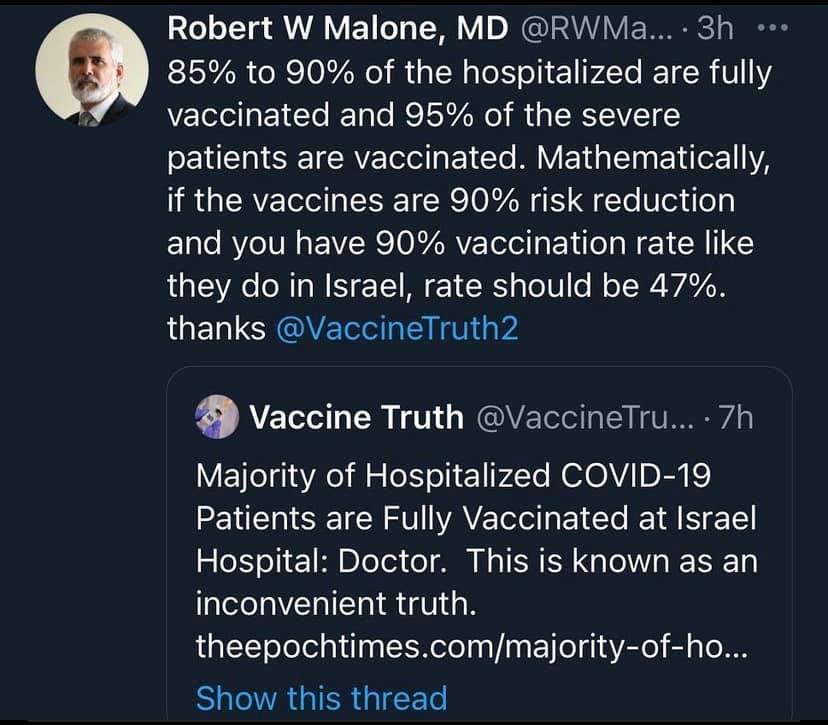Click the Vaccine Truth display name

[x=356, y=417]
